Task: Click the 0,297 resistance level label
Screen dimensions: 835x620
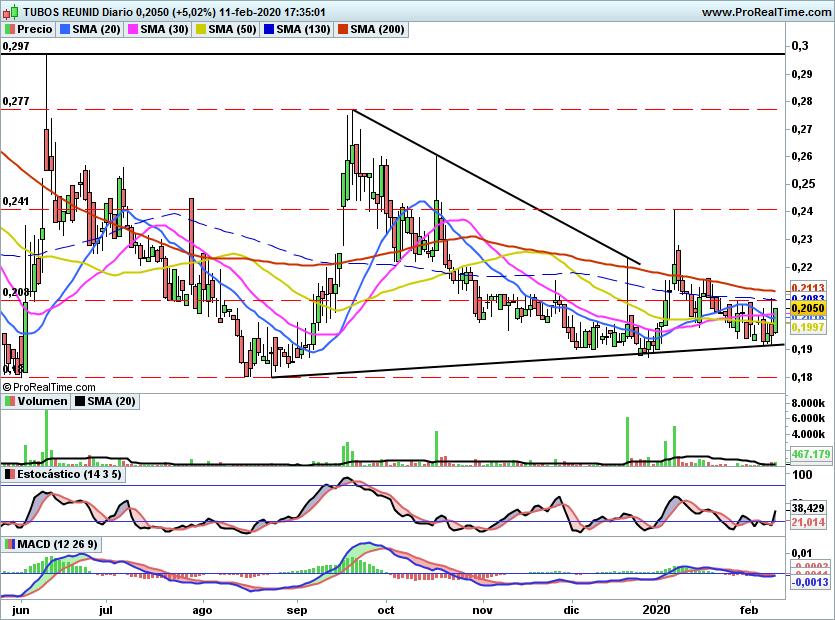Action: [x=16, y=46]
